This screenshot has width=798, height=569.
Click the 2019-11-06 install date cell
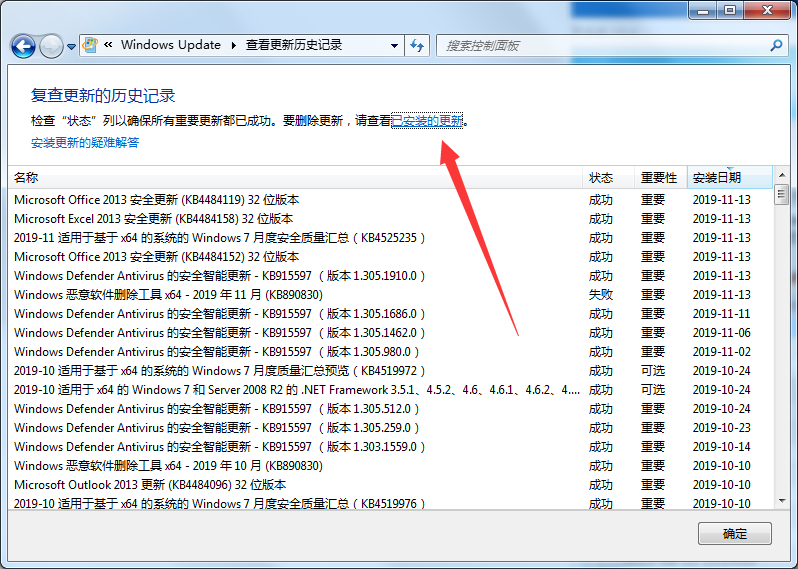(x=721, y=333)
